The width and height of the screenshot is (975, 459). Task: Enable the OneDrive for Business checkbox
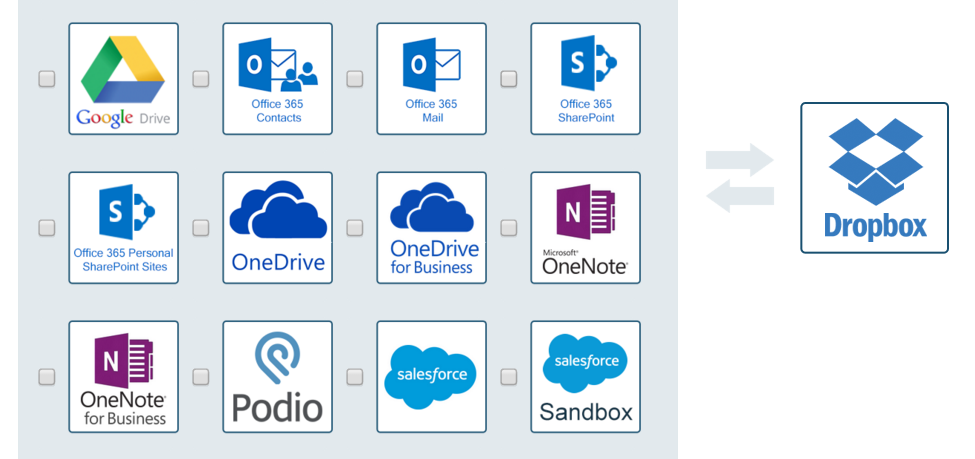tap(354, 228)
